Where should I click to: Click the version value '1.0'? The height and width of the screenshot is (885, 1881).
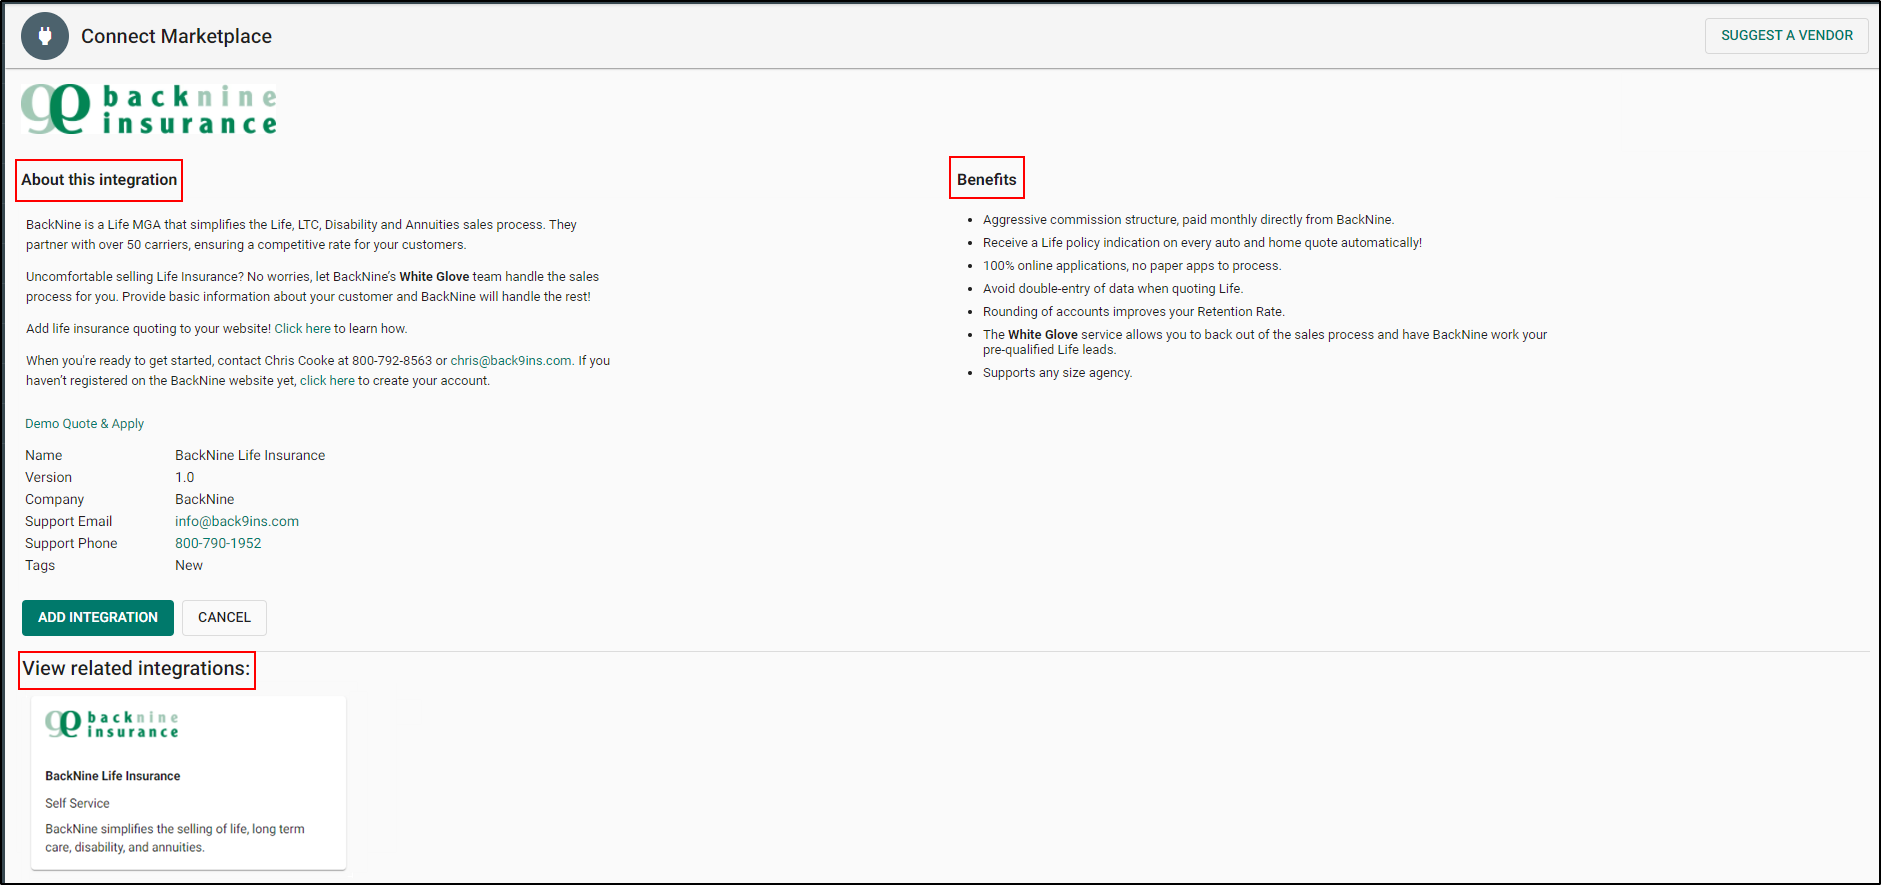click(185, 478)
